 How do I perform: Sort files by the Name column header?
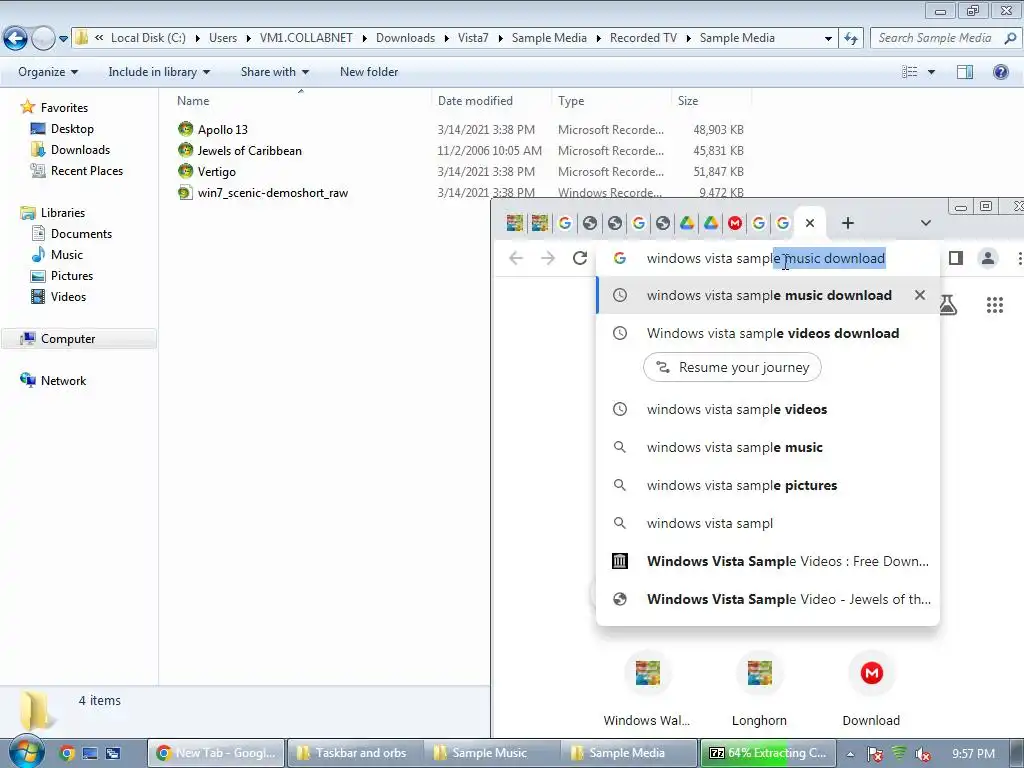point(193,101)
